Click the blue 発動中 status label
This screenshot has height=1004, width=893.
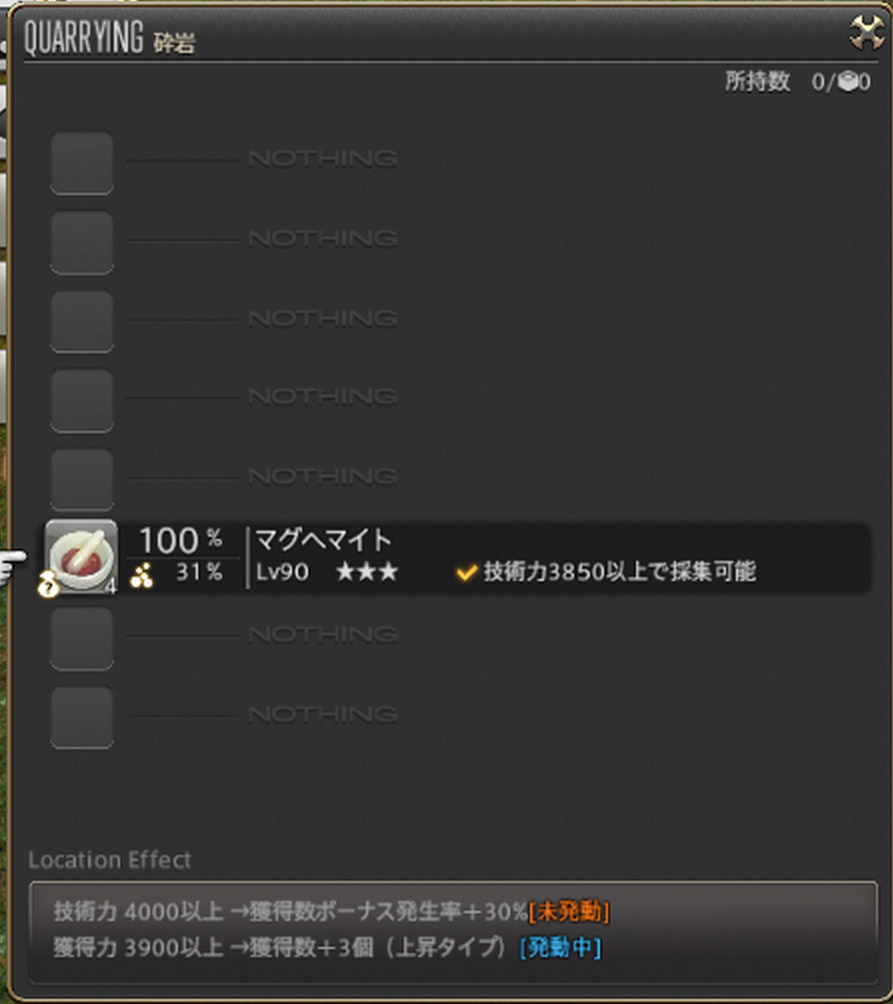click(x=561, y=948)
